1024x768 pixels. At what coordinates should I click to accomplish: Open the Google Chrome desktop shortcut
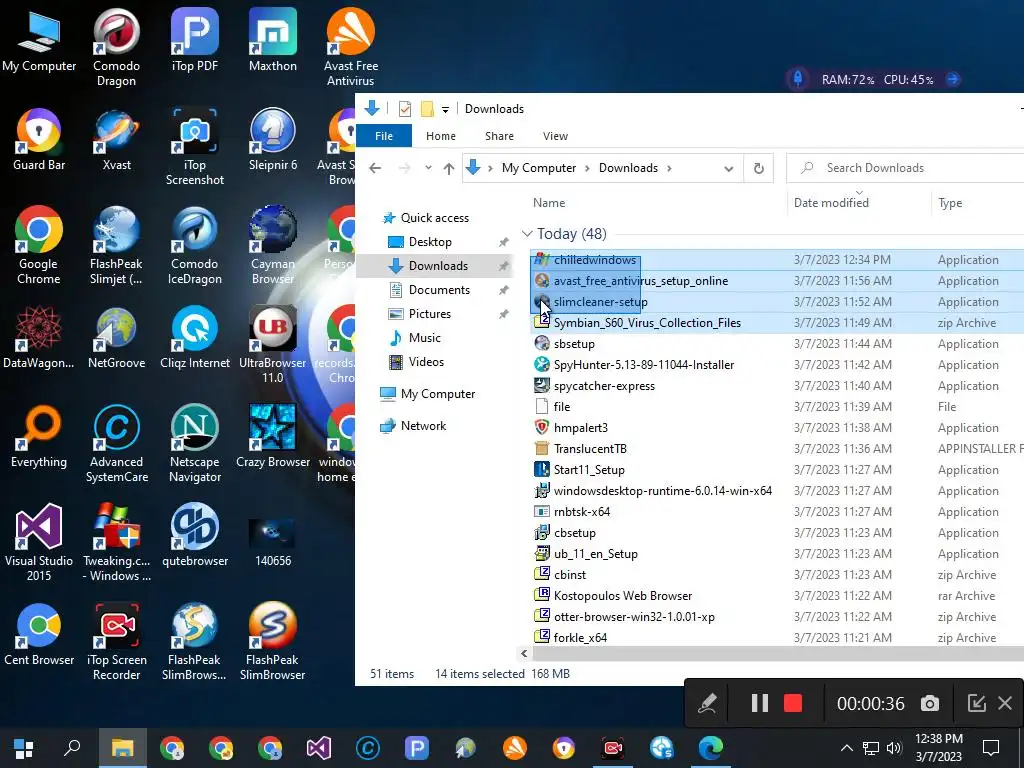tap(39, 246)
